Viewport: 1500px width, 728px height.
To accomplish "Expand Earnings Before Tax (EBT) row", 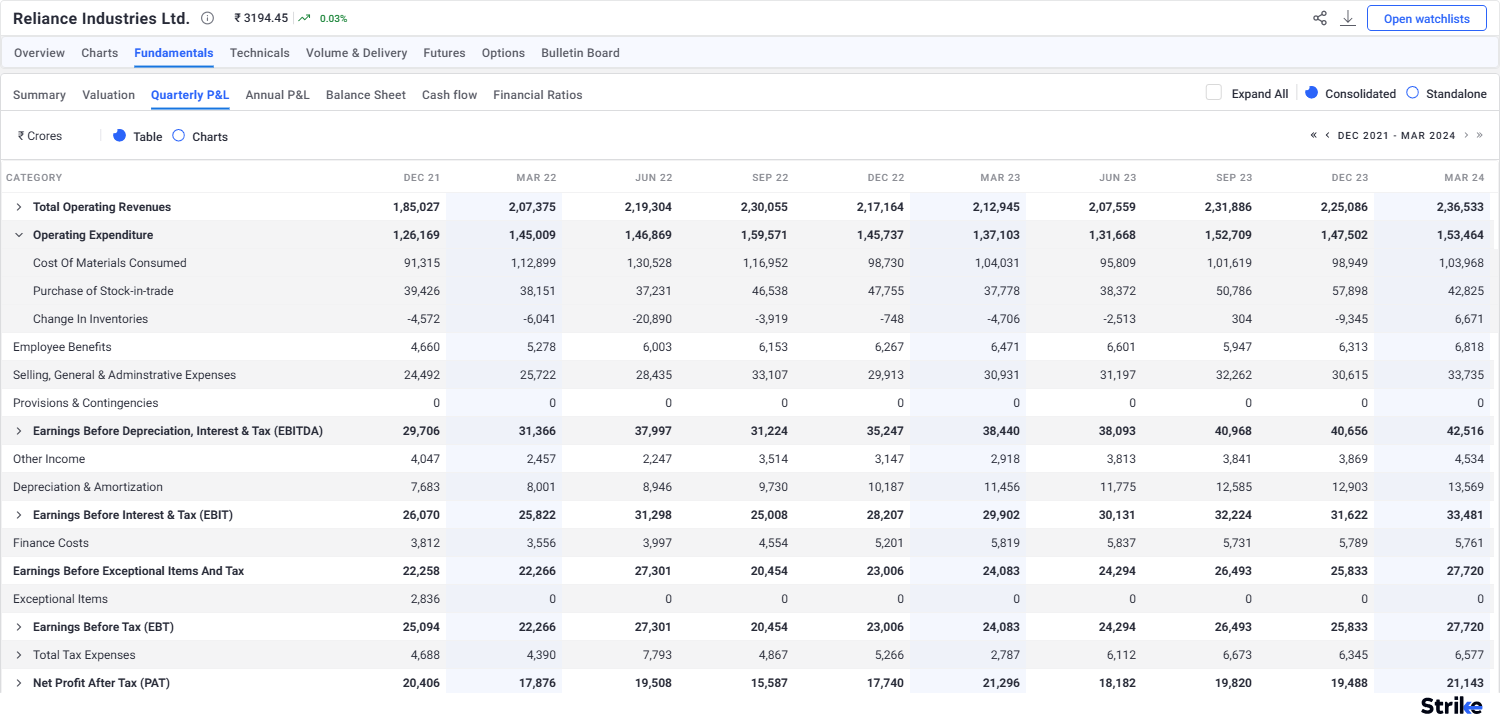I will [x=18, y=627].
